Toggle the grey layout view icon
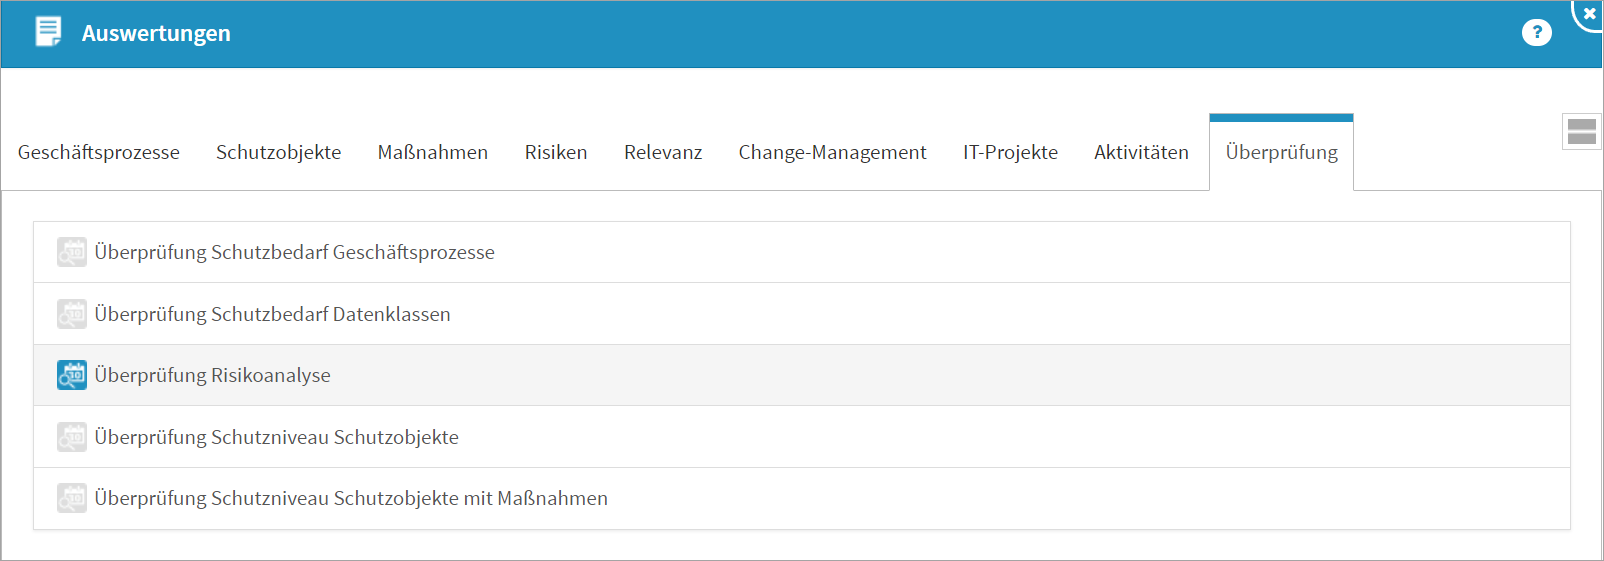This screenshot has height=561, width=1604. coord(1581,131)
